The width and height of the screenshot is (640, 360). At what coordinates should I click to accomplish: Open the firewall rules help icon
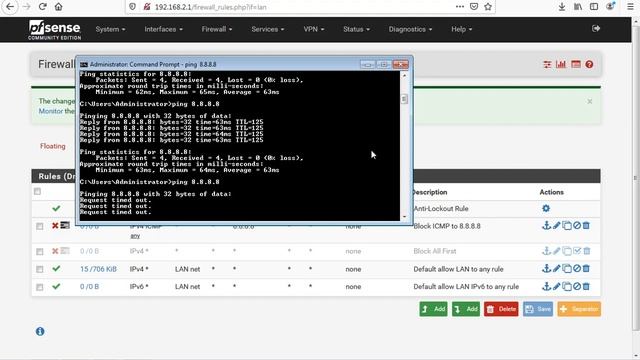[589, 64]
